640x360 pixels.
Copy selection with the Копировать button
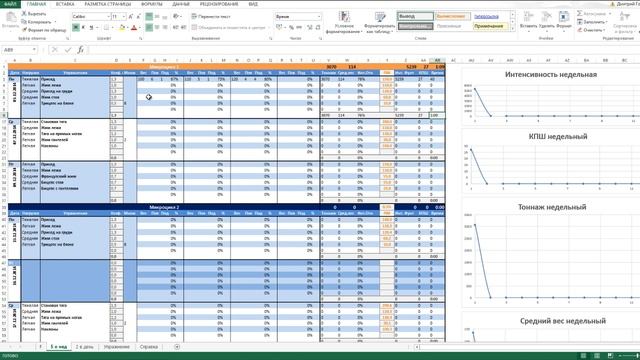click(x=37, y=22)
